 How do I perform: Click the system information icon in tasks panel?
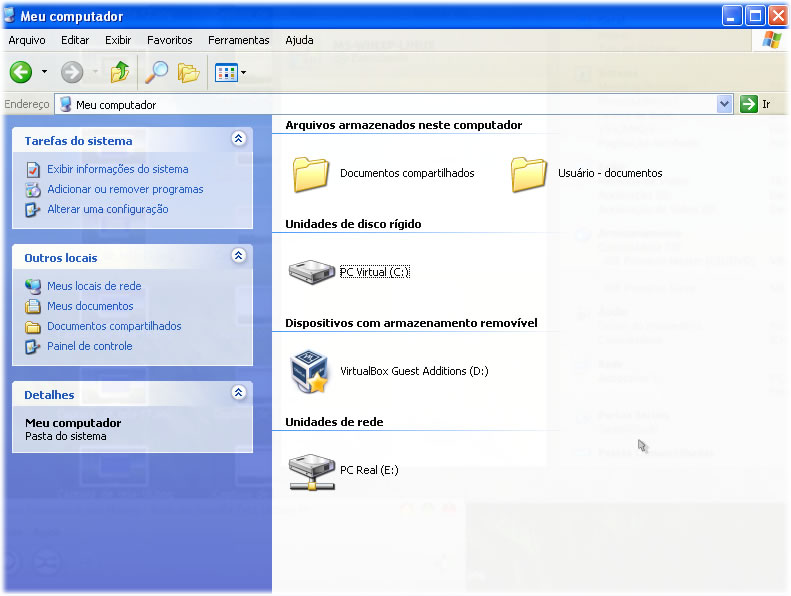(x=33, y=170)
